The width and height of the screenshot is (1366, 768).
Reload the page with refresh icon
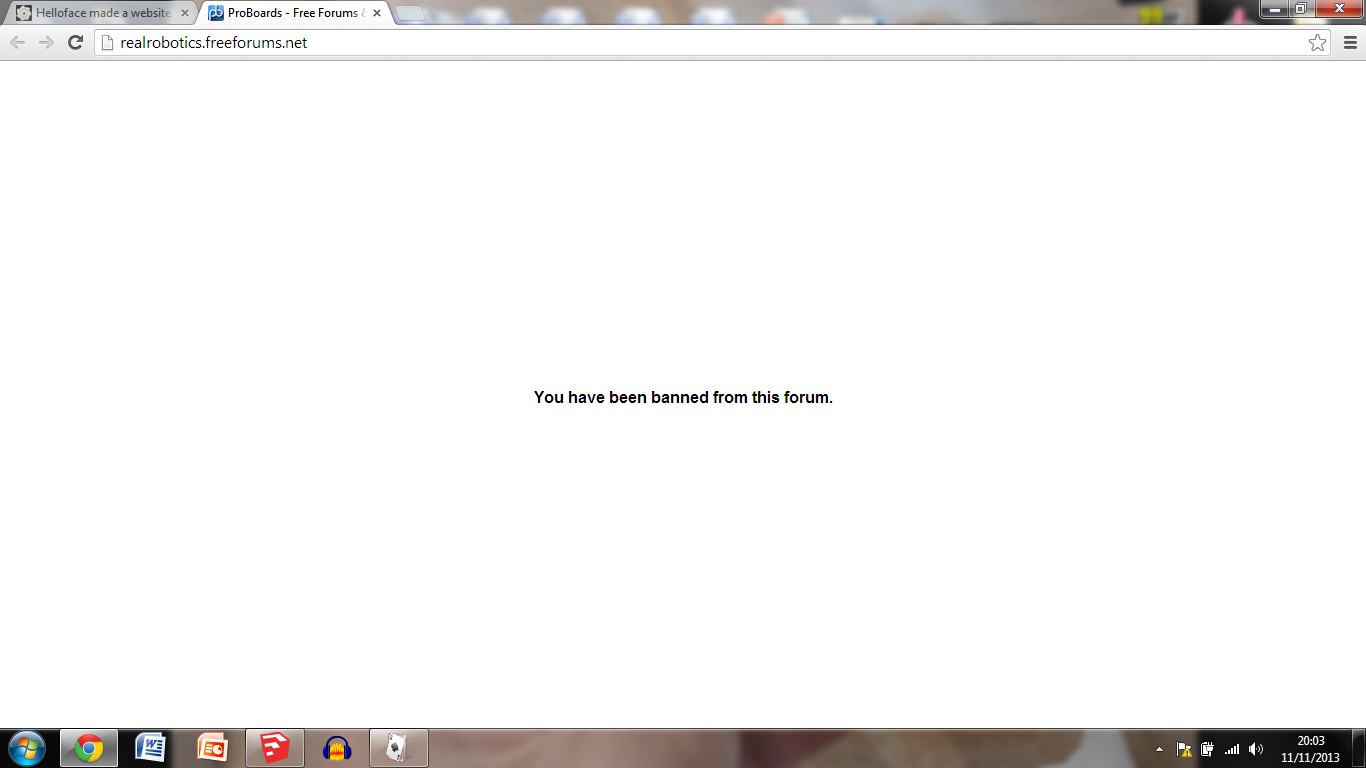click(x=75, y=42)
